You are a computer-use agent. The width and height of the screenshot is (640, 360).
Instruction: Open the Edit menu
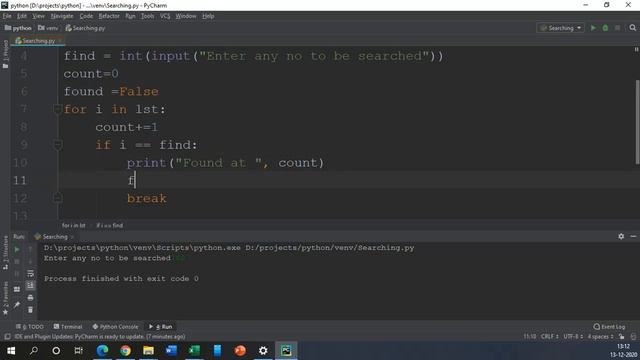pyautogui.click(x=22, y=16)
